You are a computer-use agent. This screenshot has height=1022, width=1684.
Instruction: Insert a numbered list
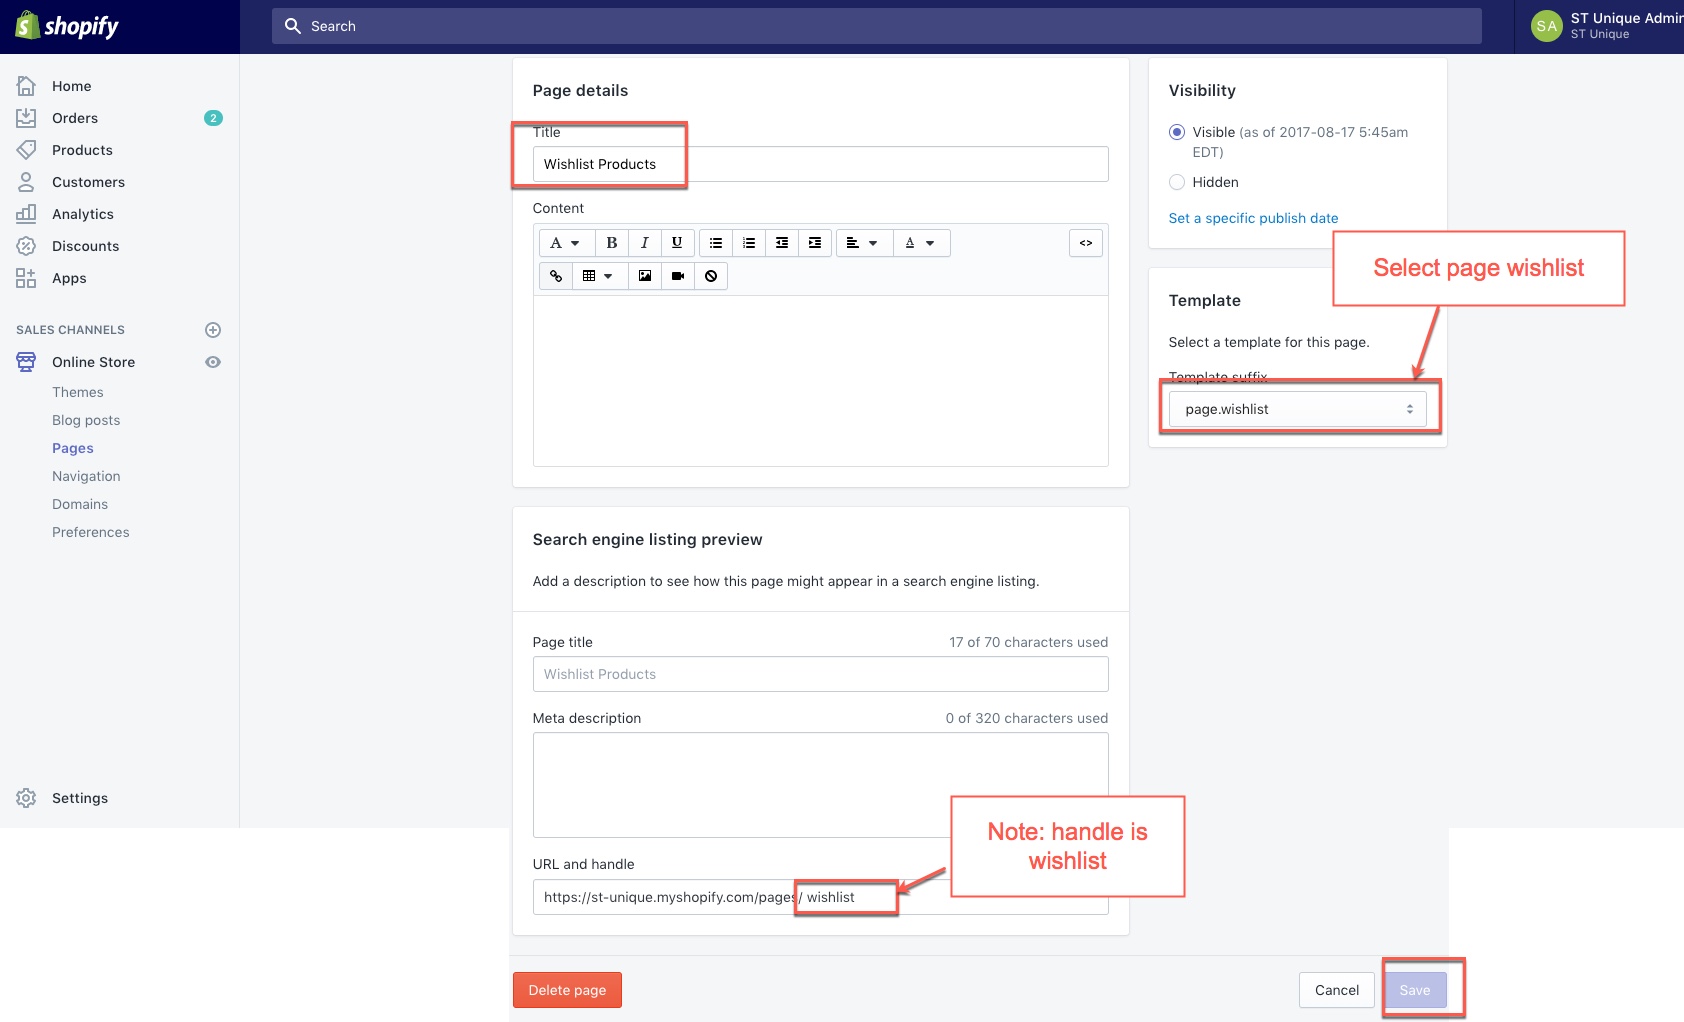point(749,243)
